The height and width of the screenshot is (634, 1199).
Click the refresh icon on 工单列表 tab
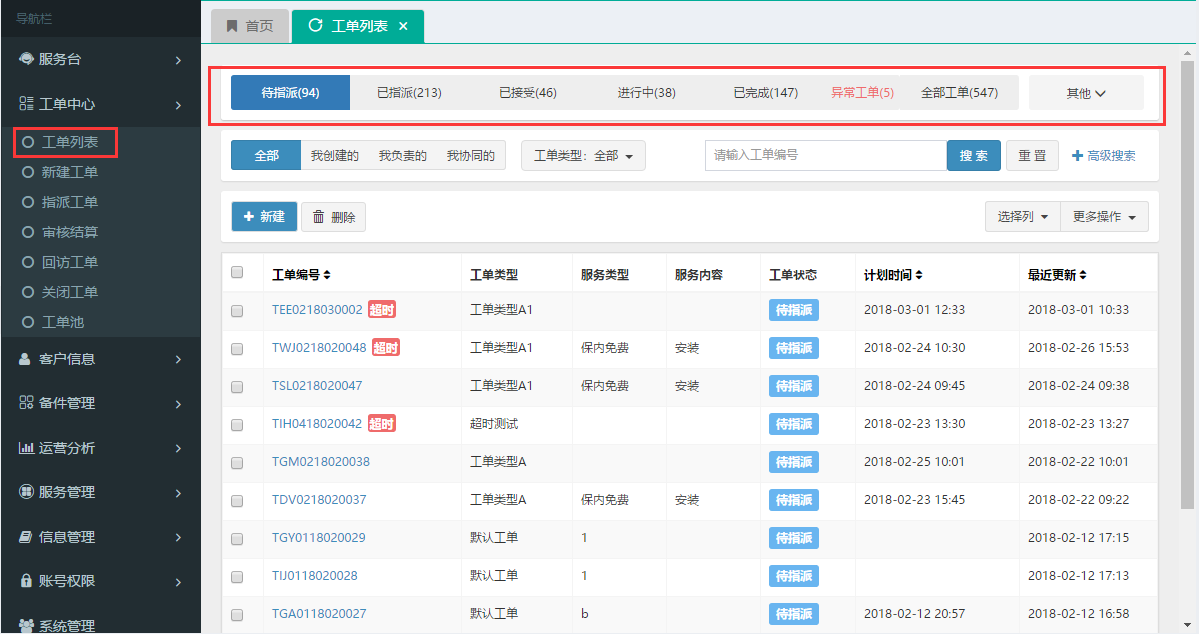tap(315, 25)
